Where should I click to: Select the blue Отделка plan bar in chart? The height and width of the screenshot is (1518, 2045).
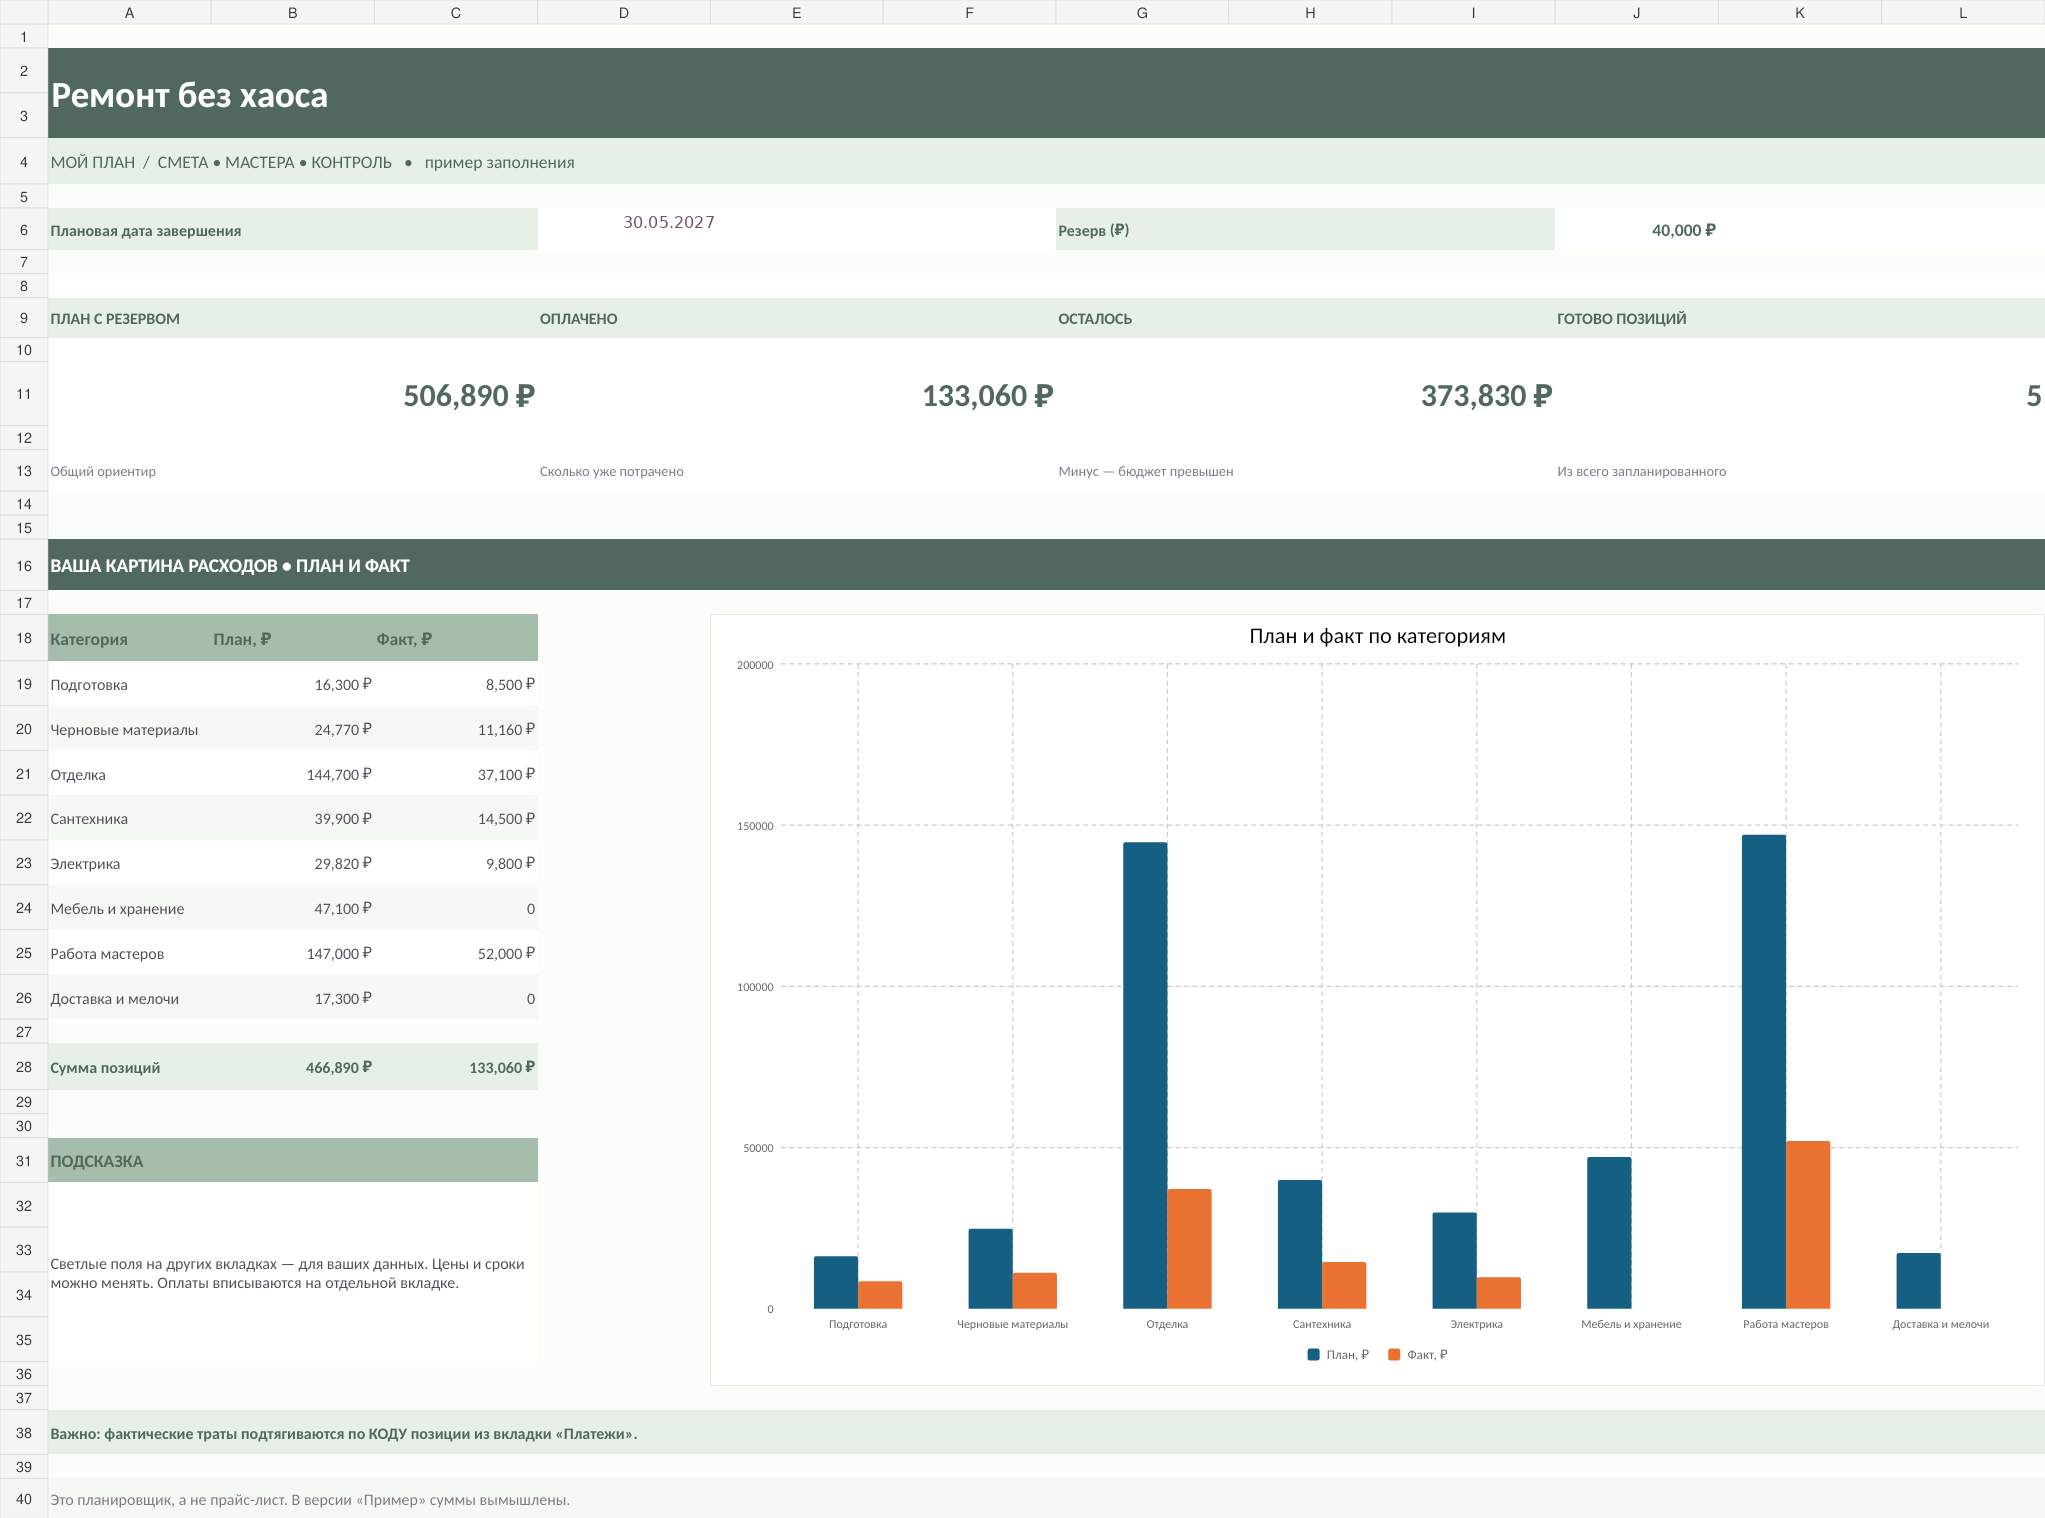click(1145, 1075)
